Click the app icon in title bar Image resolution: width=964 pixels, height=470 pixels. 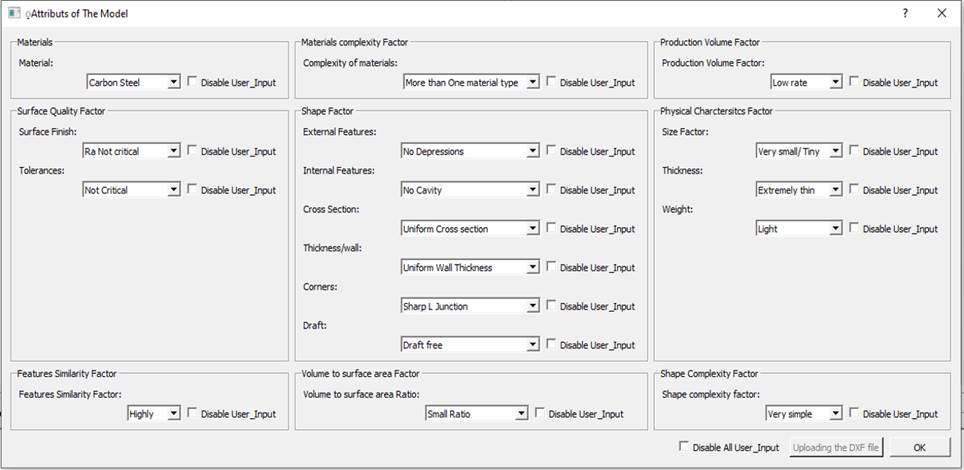coord(14,14)
